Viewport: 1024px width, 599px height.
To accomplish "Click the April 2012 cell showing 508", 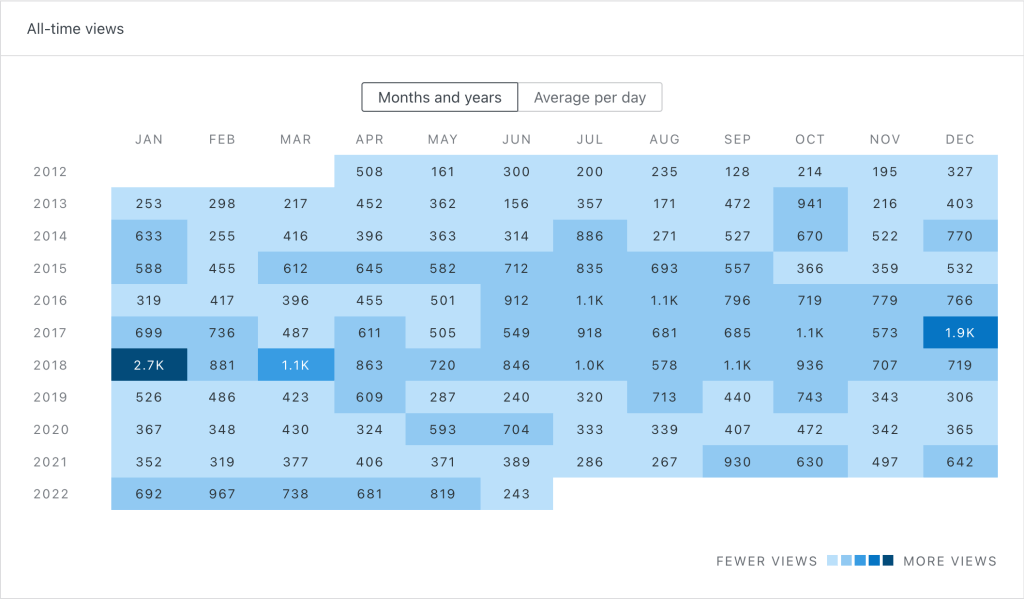I will [370, 172].
